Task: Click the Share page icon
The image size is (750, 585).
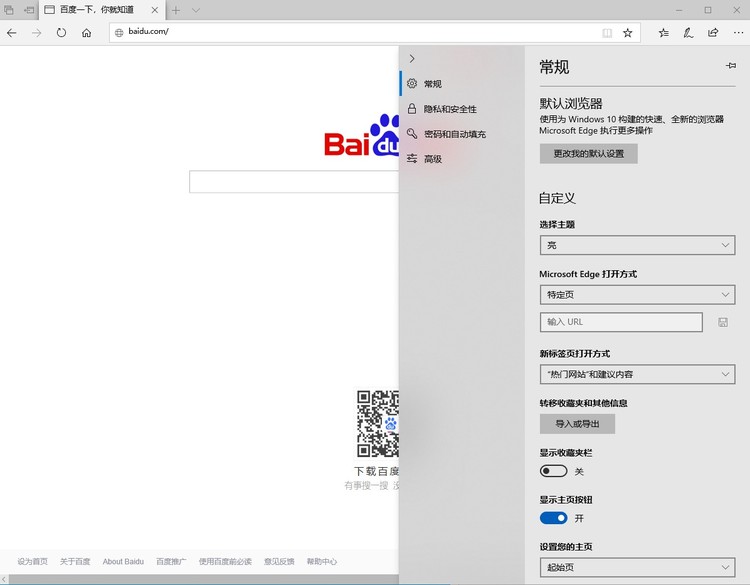Action: pyautogui.click(x=712, y=32)
